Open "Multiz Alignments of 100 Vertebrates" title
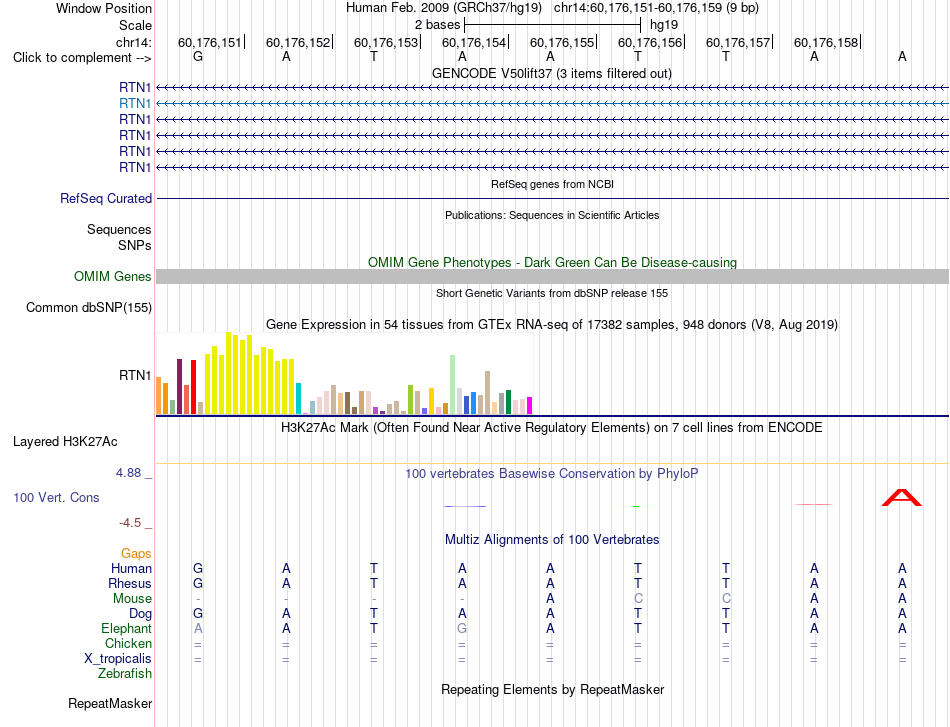Image resolution: width=950 pixels, height=727 pixels. (x=552, y=540)
